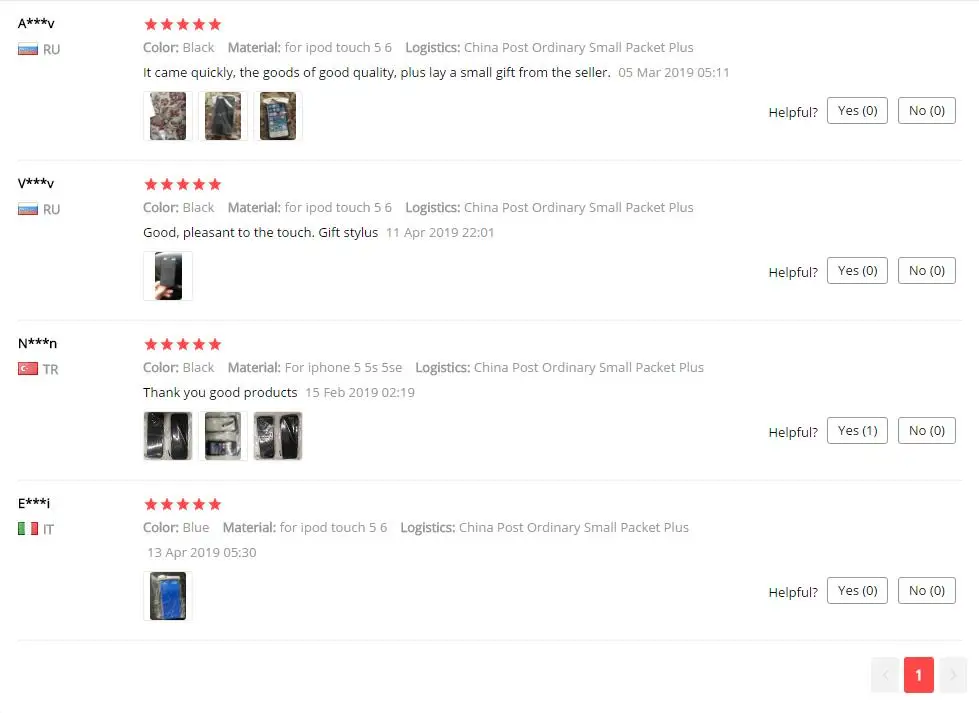979x713 pixels.
Task: Vote Yes (0) on V***v's review
Action: pyautogui.click(x=857, y=270)
